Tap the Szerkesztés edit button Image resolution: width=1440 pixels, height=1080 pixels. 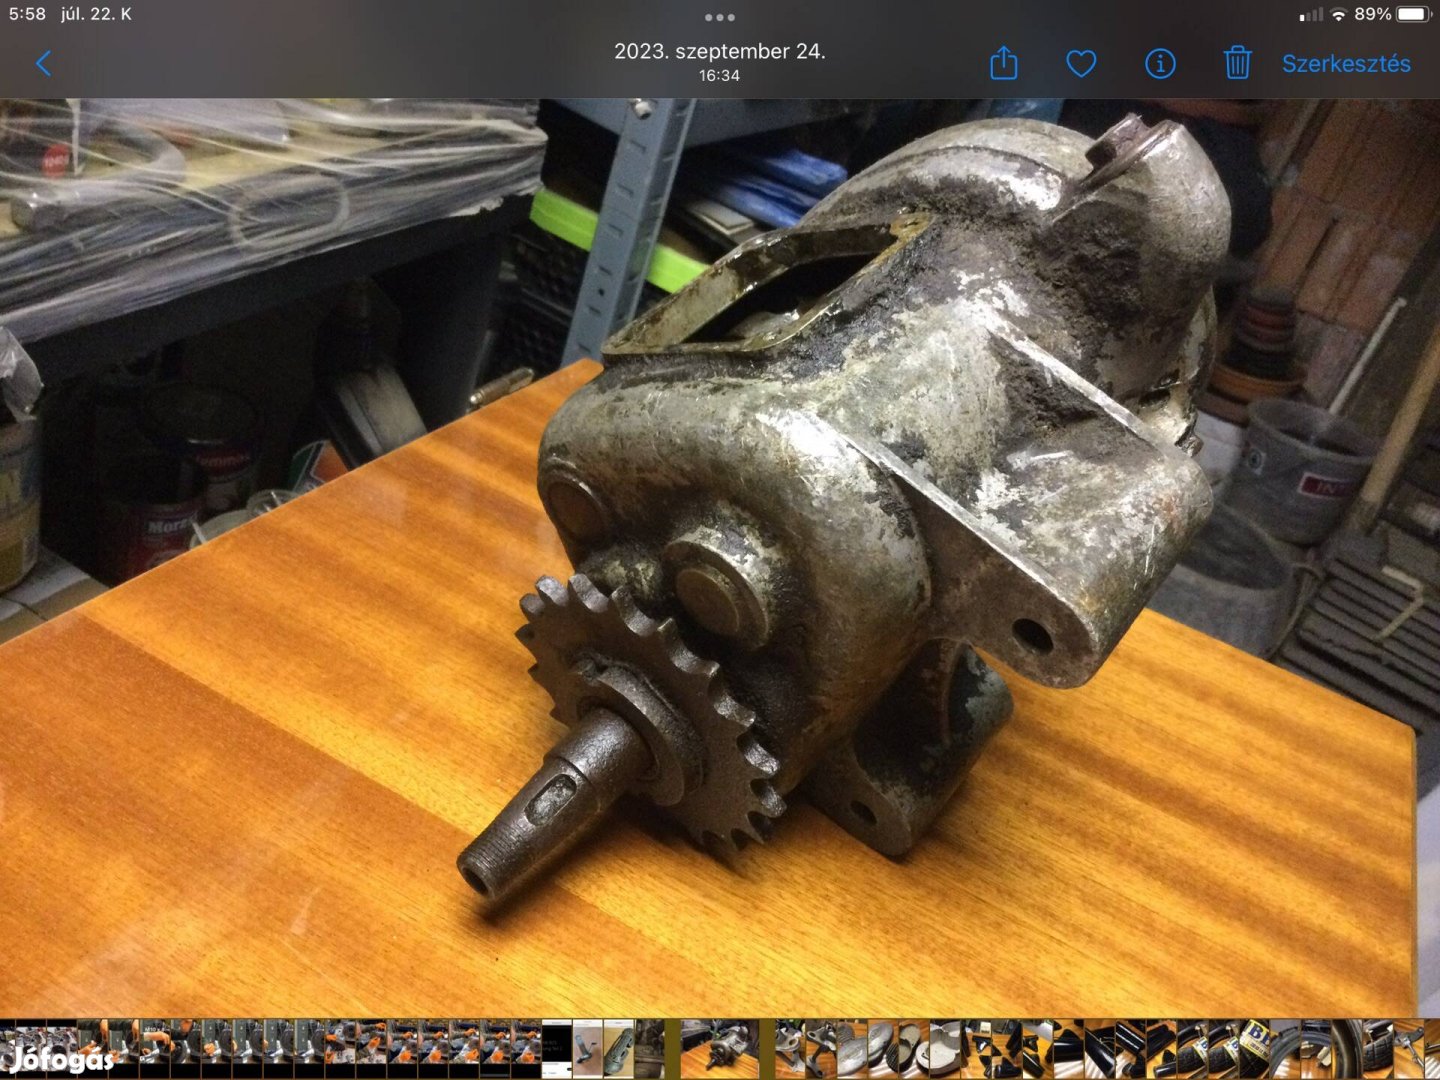click(x=1346, y=64)
